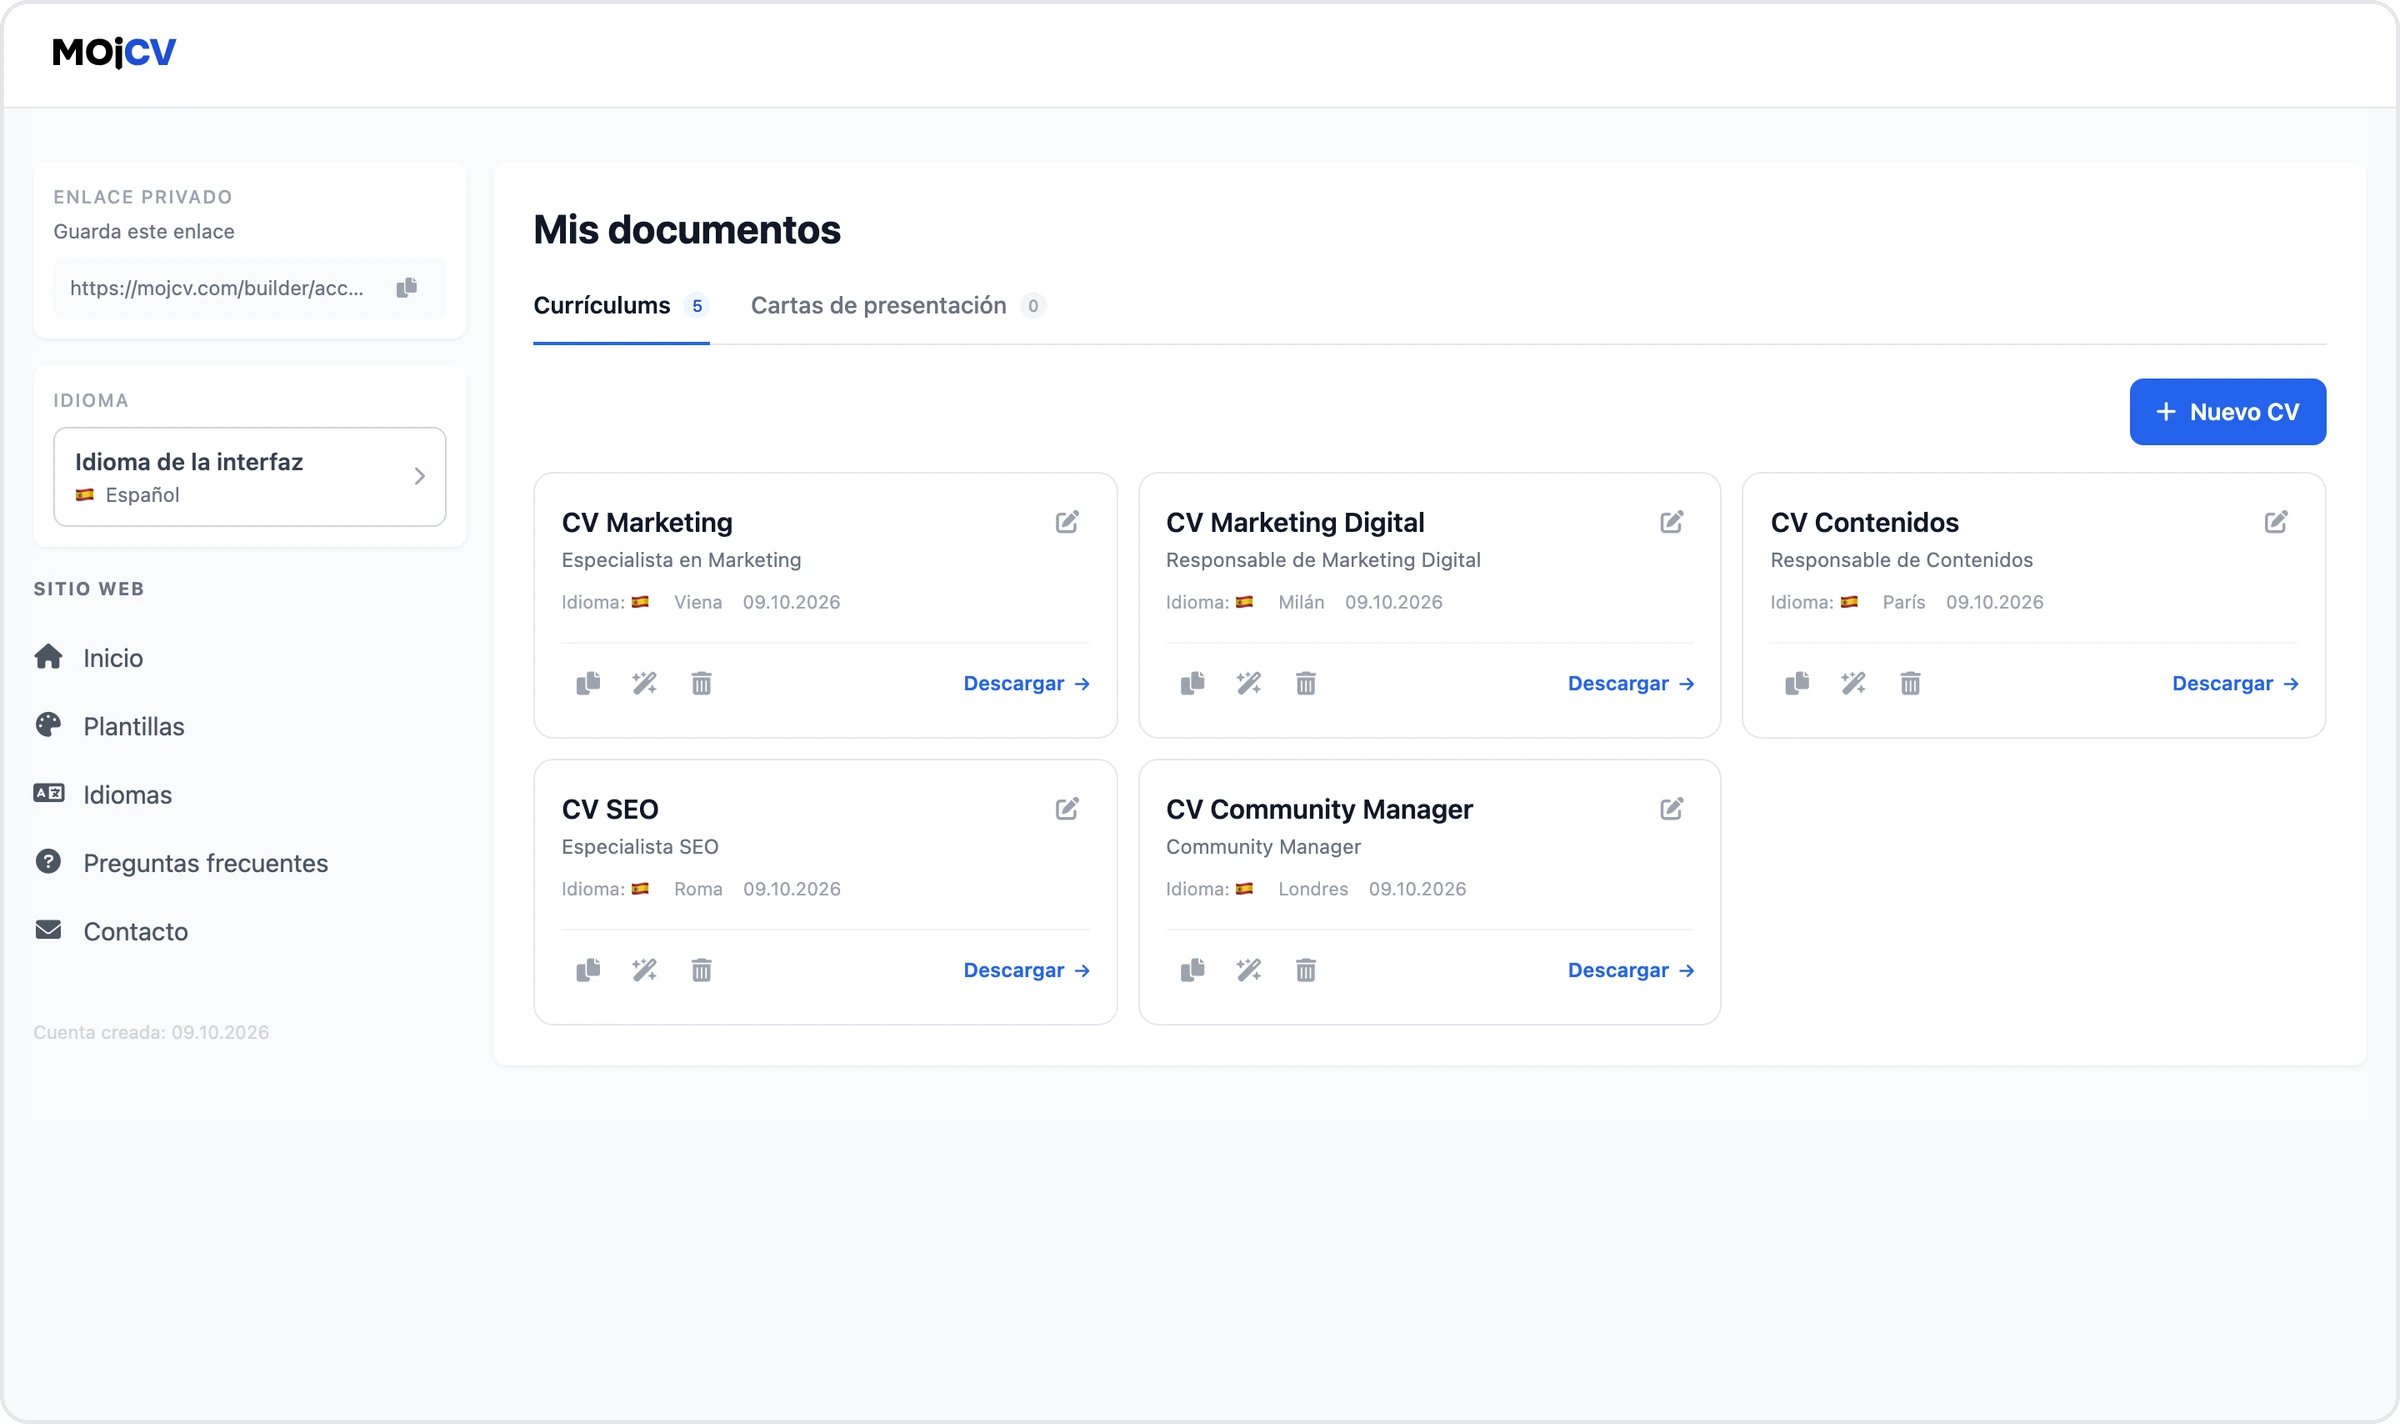Viewport: 2400px width, 1424px height.
Task: Click magic wand on CV Marketing Digital
Action: point(1249,684)
